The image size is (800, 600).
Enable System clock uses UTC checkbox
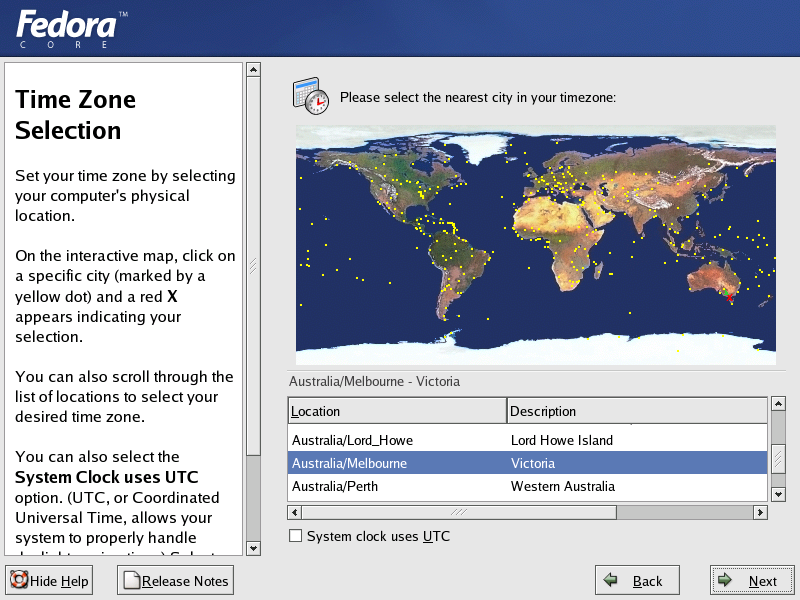295,536
